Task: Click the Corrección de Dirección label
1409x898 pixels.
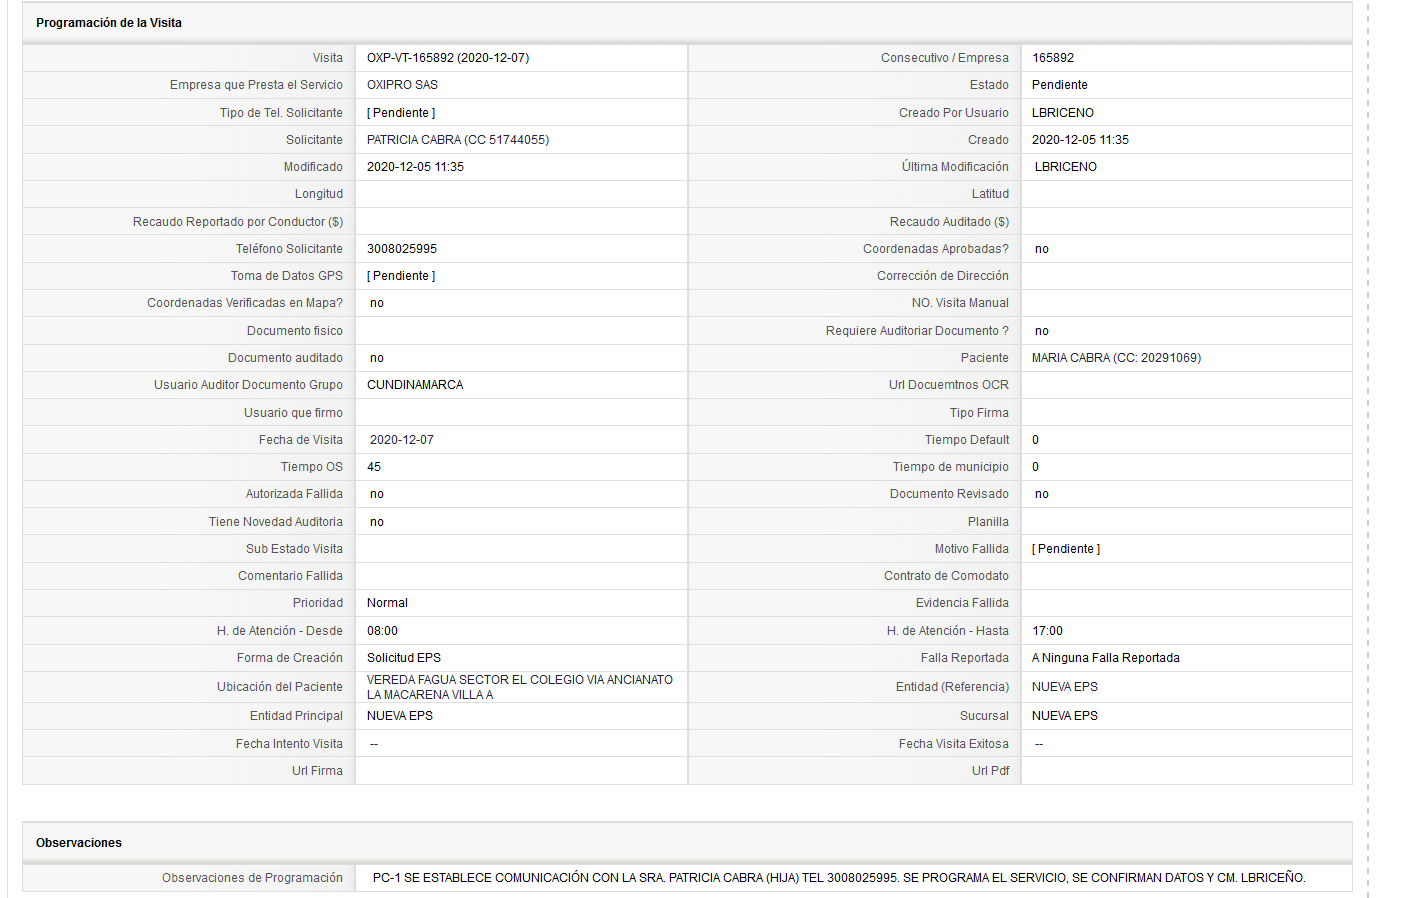Action: click(x=943, y=276)
